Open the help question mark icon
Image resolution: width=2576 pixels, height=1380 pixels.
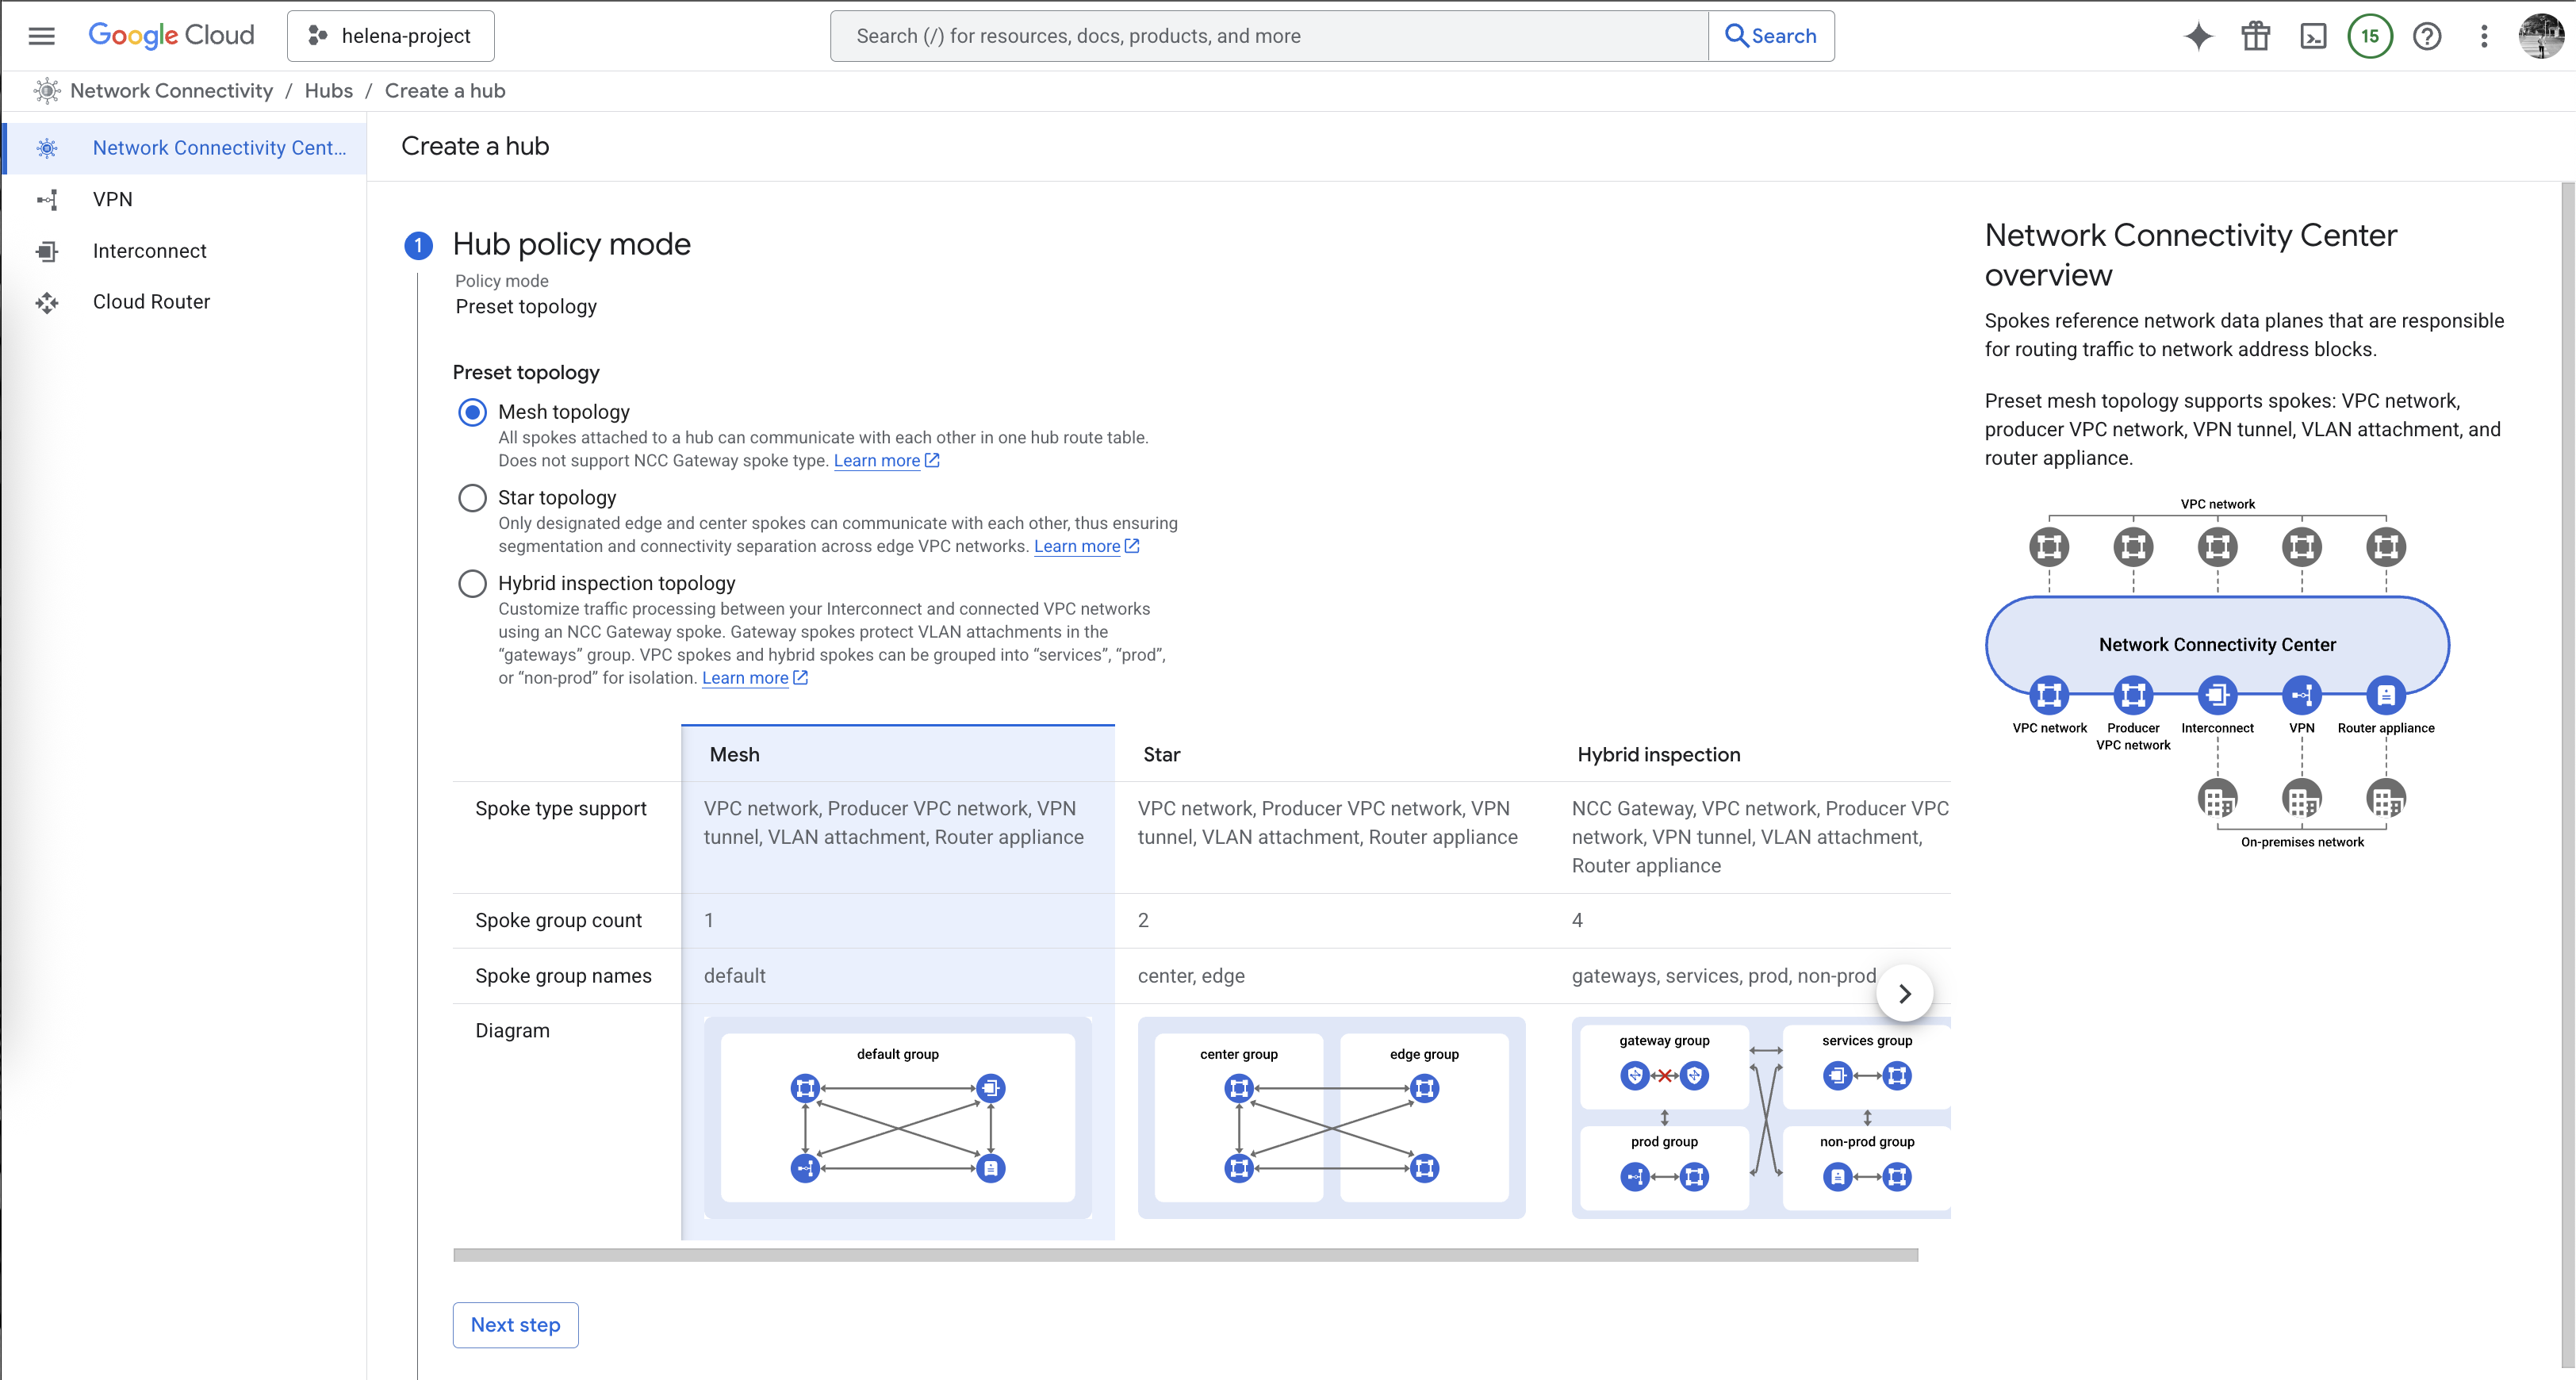pos(2427,36)
